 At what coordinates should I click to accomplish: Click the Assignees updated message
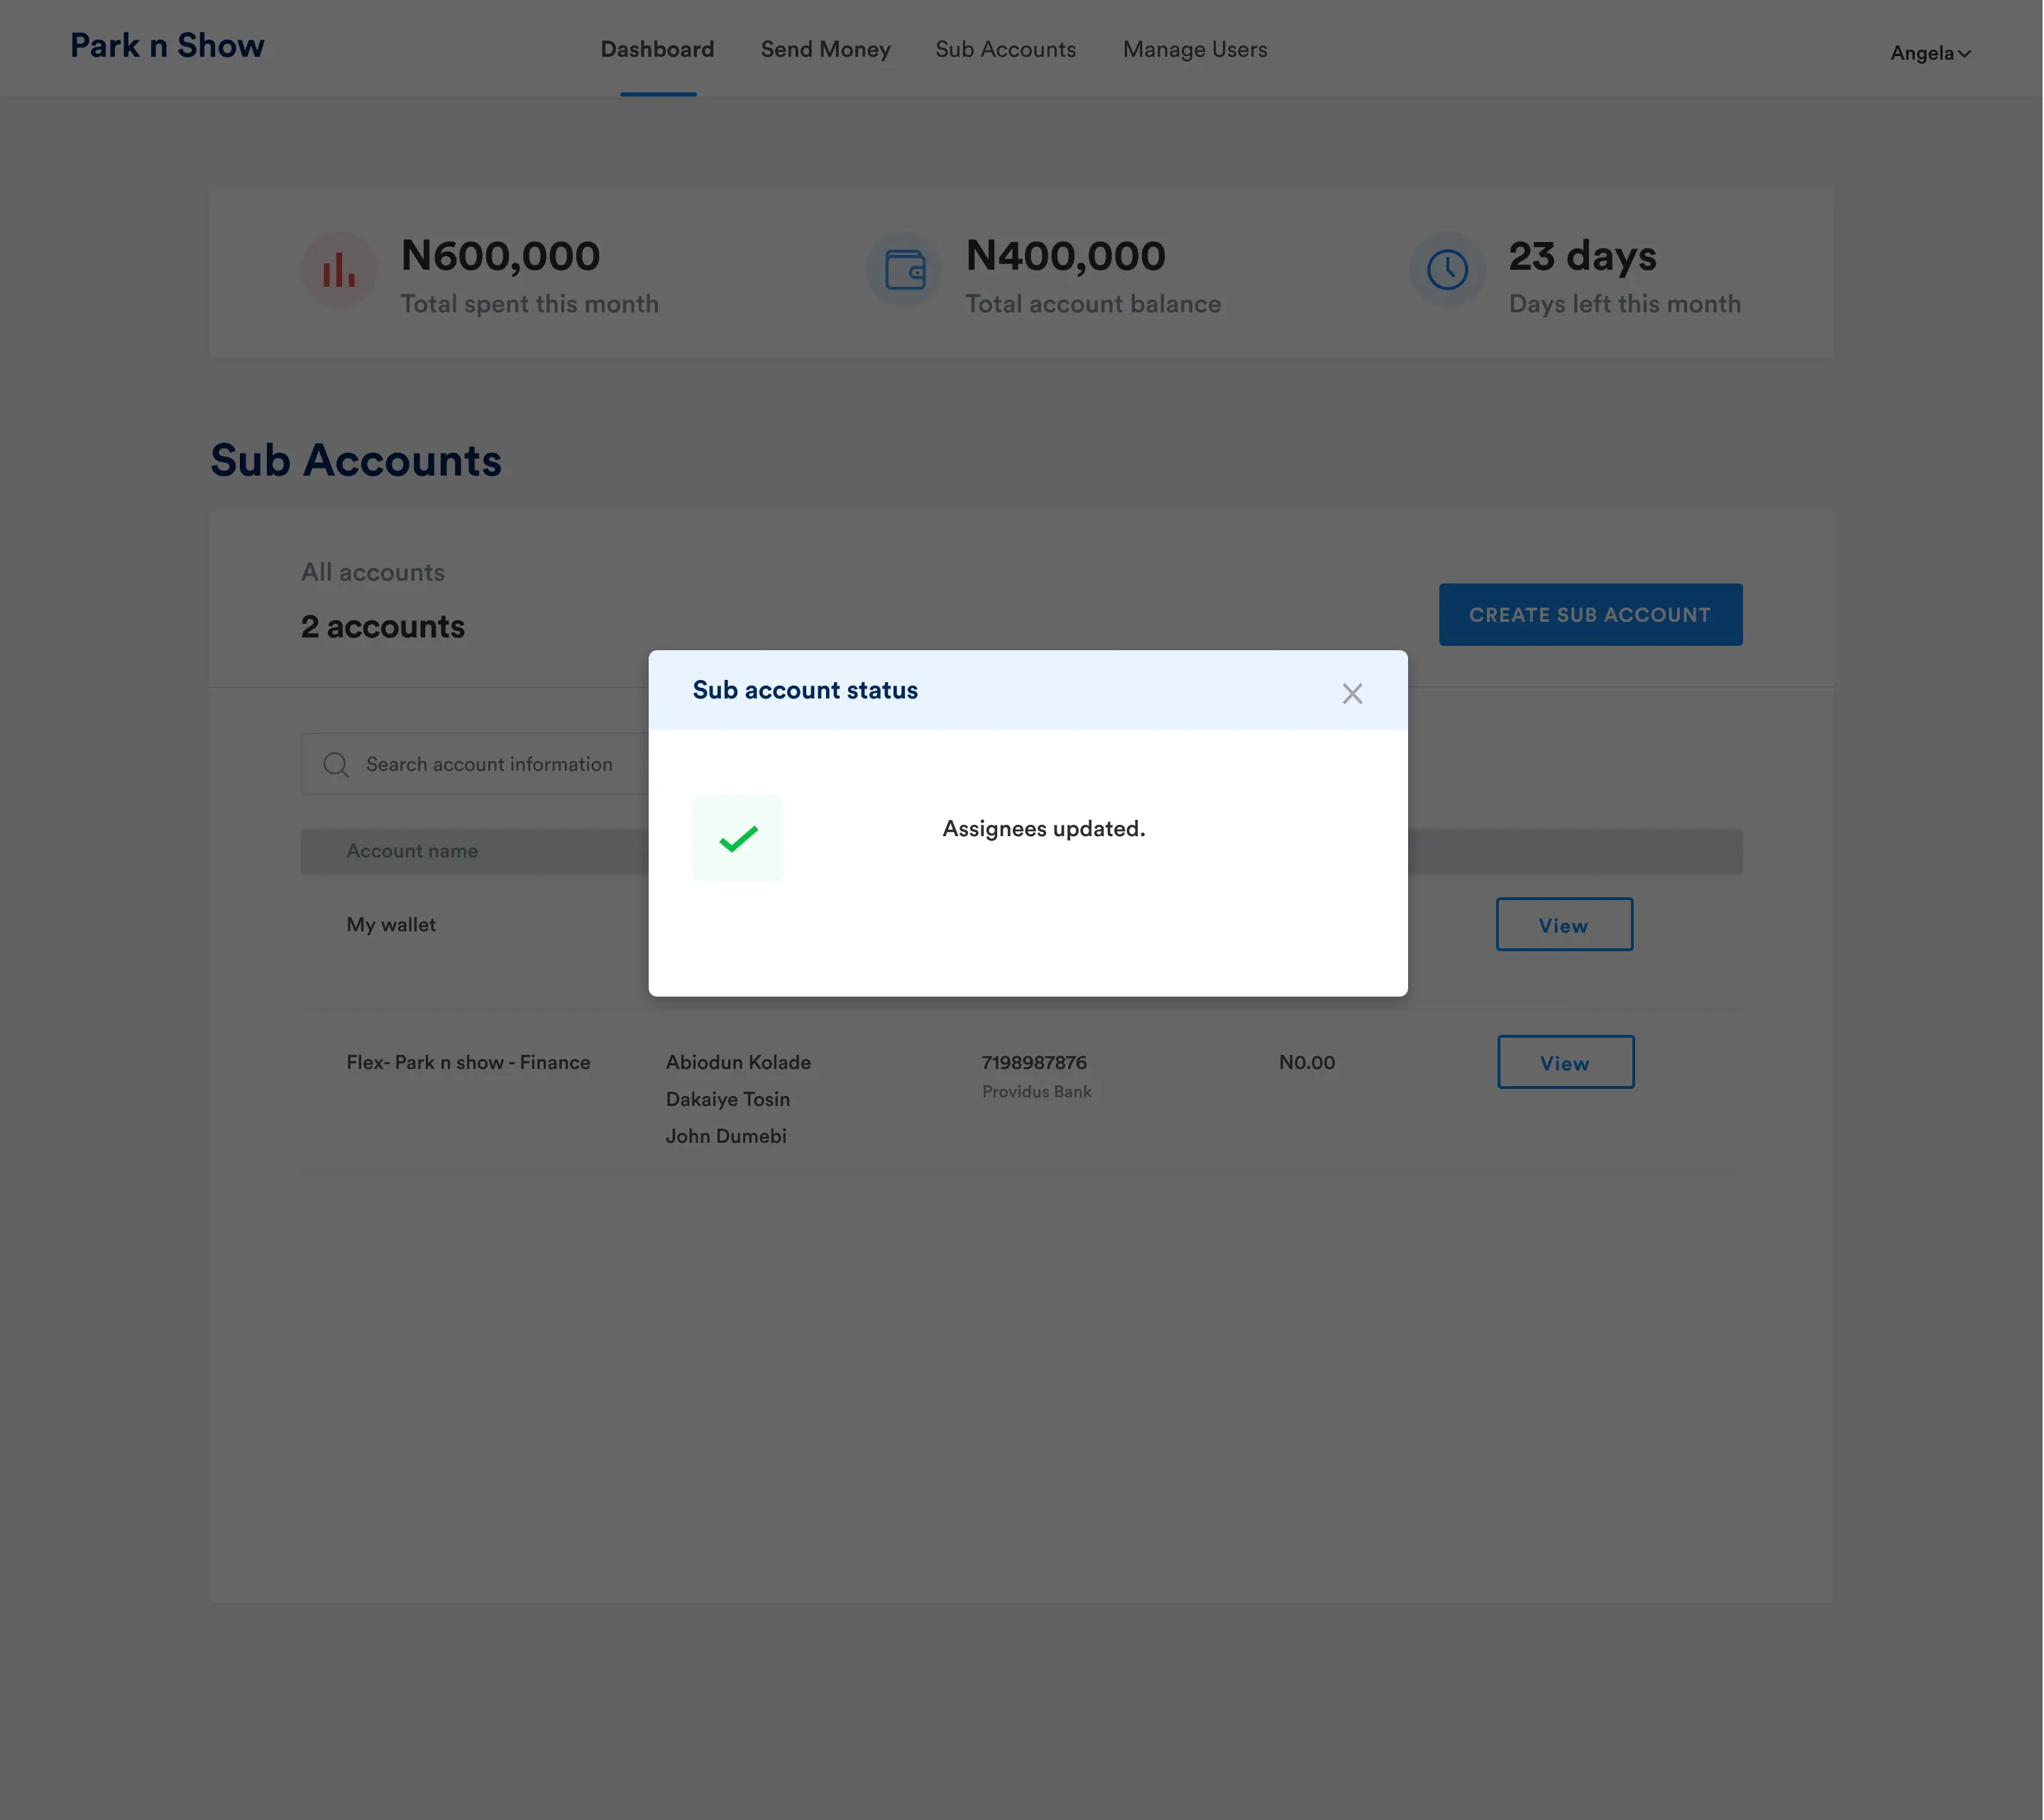(1044, 829)
